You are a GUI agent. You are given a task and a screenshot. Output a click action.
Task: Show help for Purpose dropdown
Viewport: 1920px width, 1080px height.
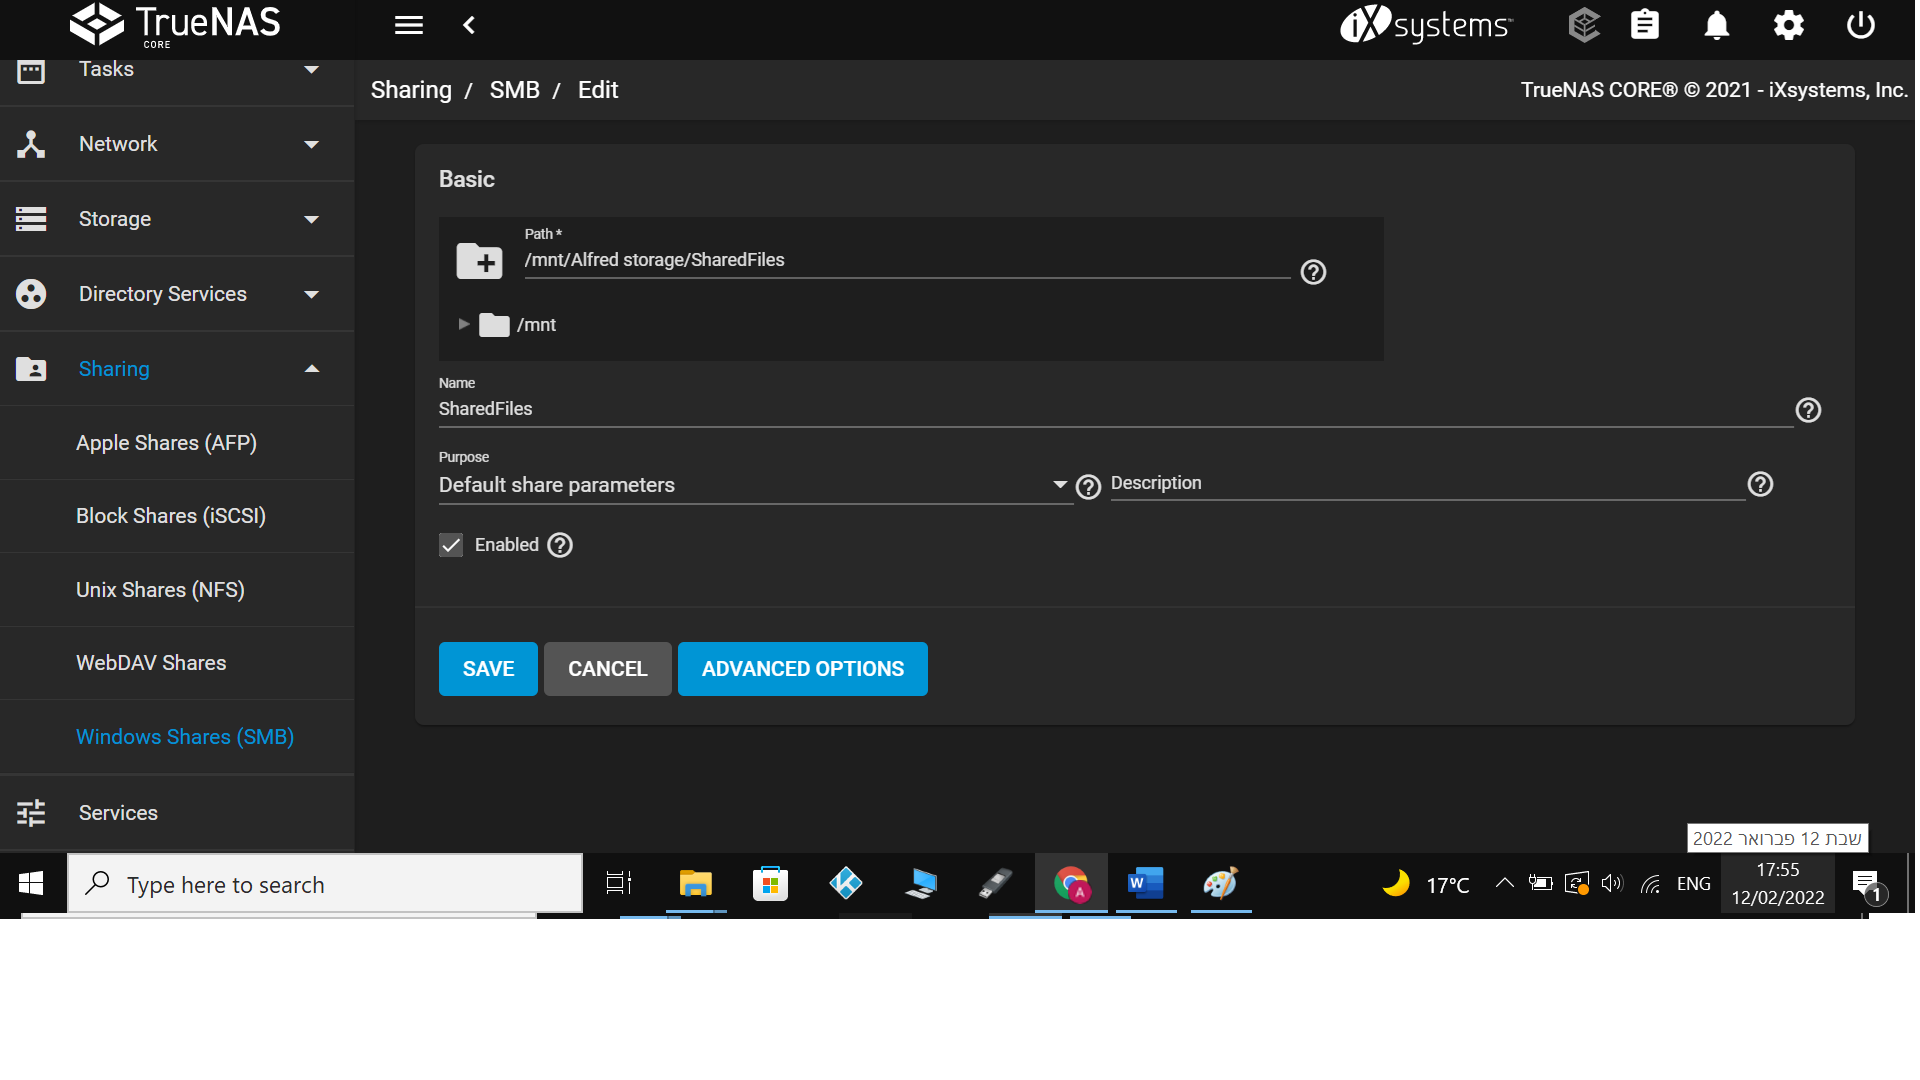pyautogui.click(x=1088, y=487)
